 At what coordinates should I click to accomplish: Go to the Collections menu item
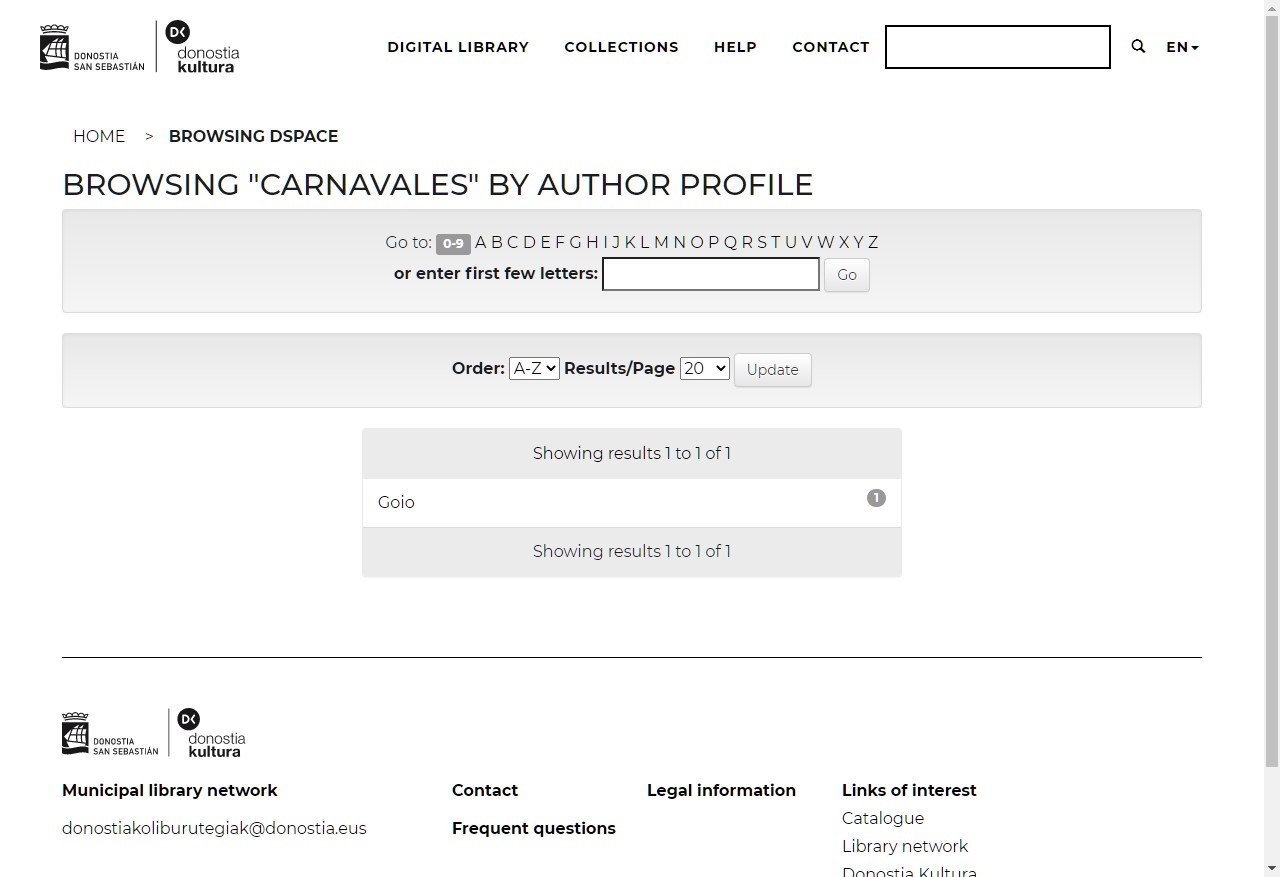(x=621, y=47)
